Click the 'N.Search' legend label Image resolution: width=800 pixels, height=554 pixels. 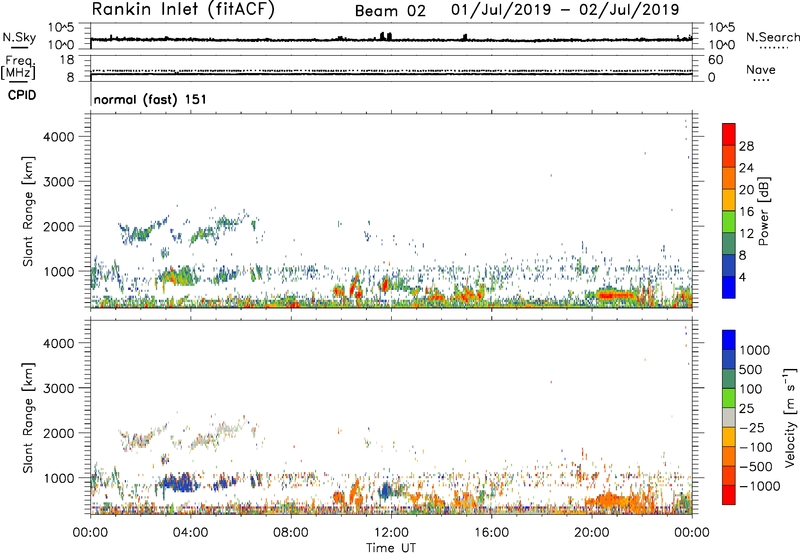(772, 37)
